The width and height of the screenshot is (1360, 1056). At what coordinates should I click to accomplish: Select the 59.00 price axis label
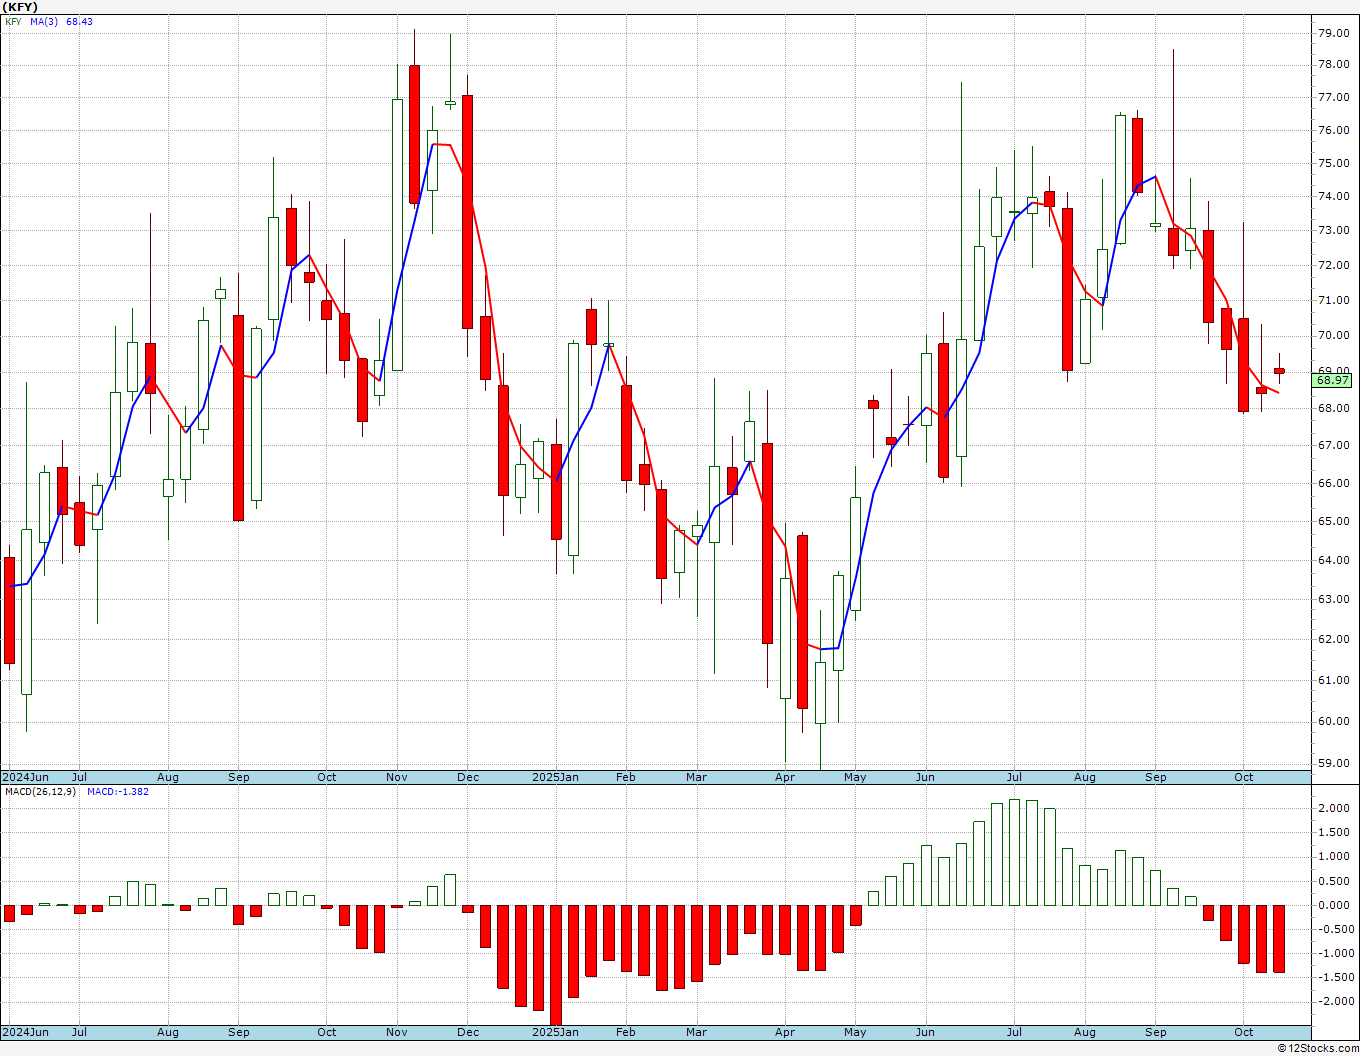[x=1333, y=763]
